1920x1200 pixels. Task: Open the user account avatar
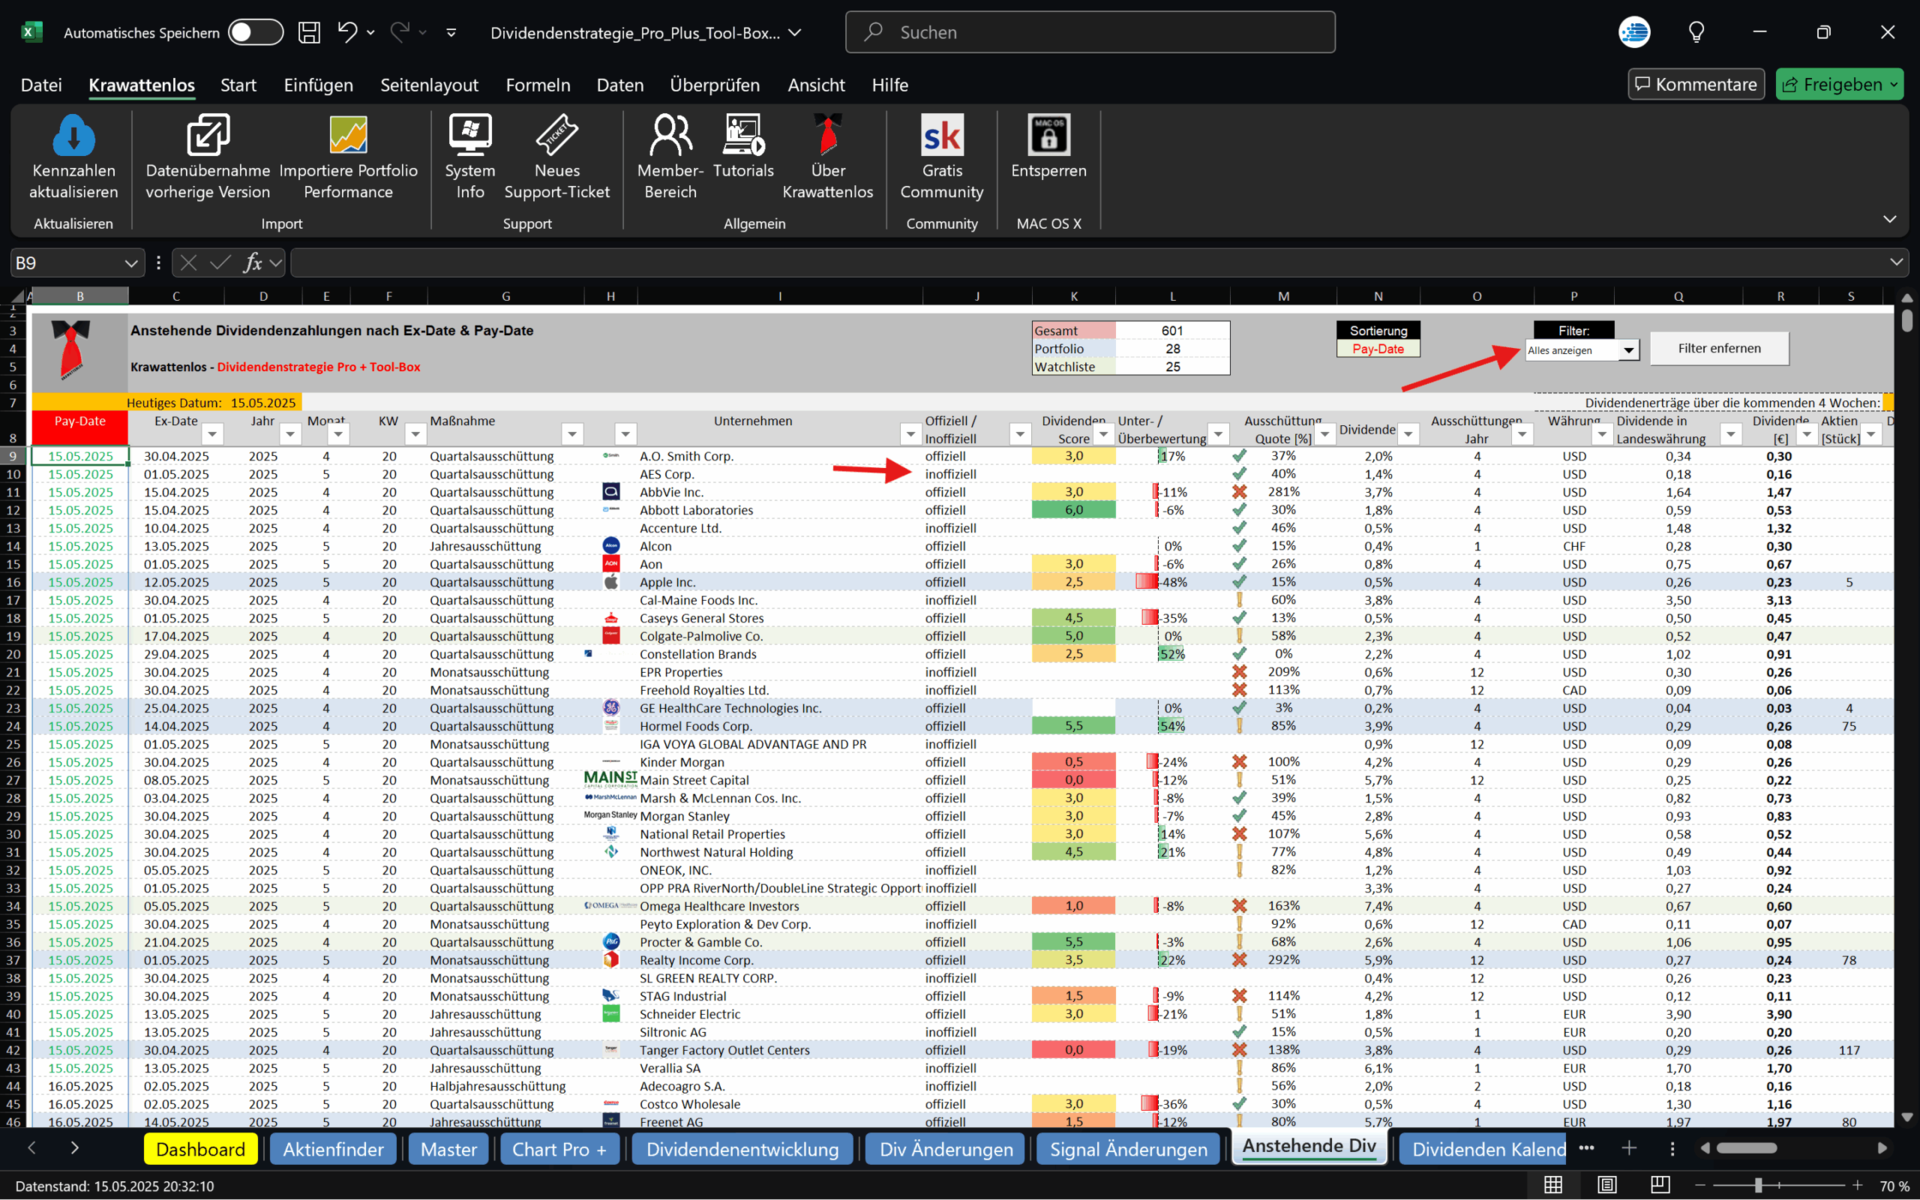pos(1634,32)
